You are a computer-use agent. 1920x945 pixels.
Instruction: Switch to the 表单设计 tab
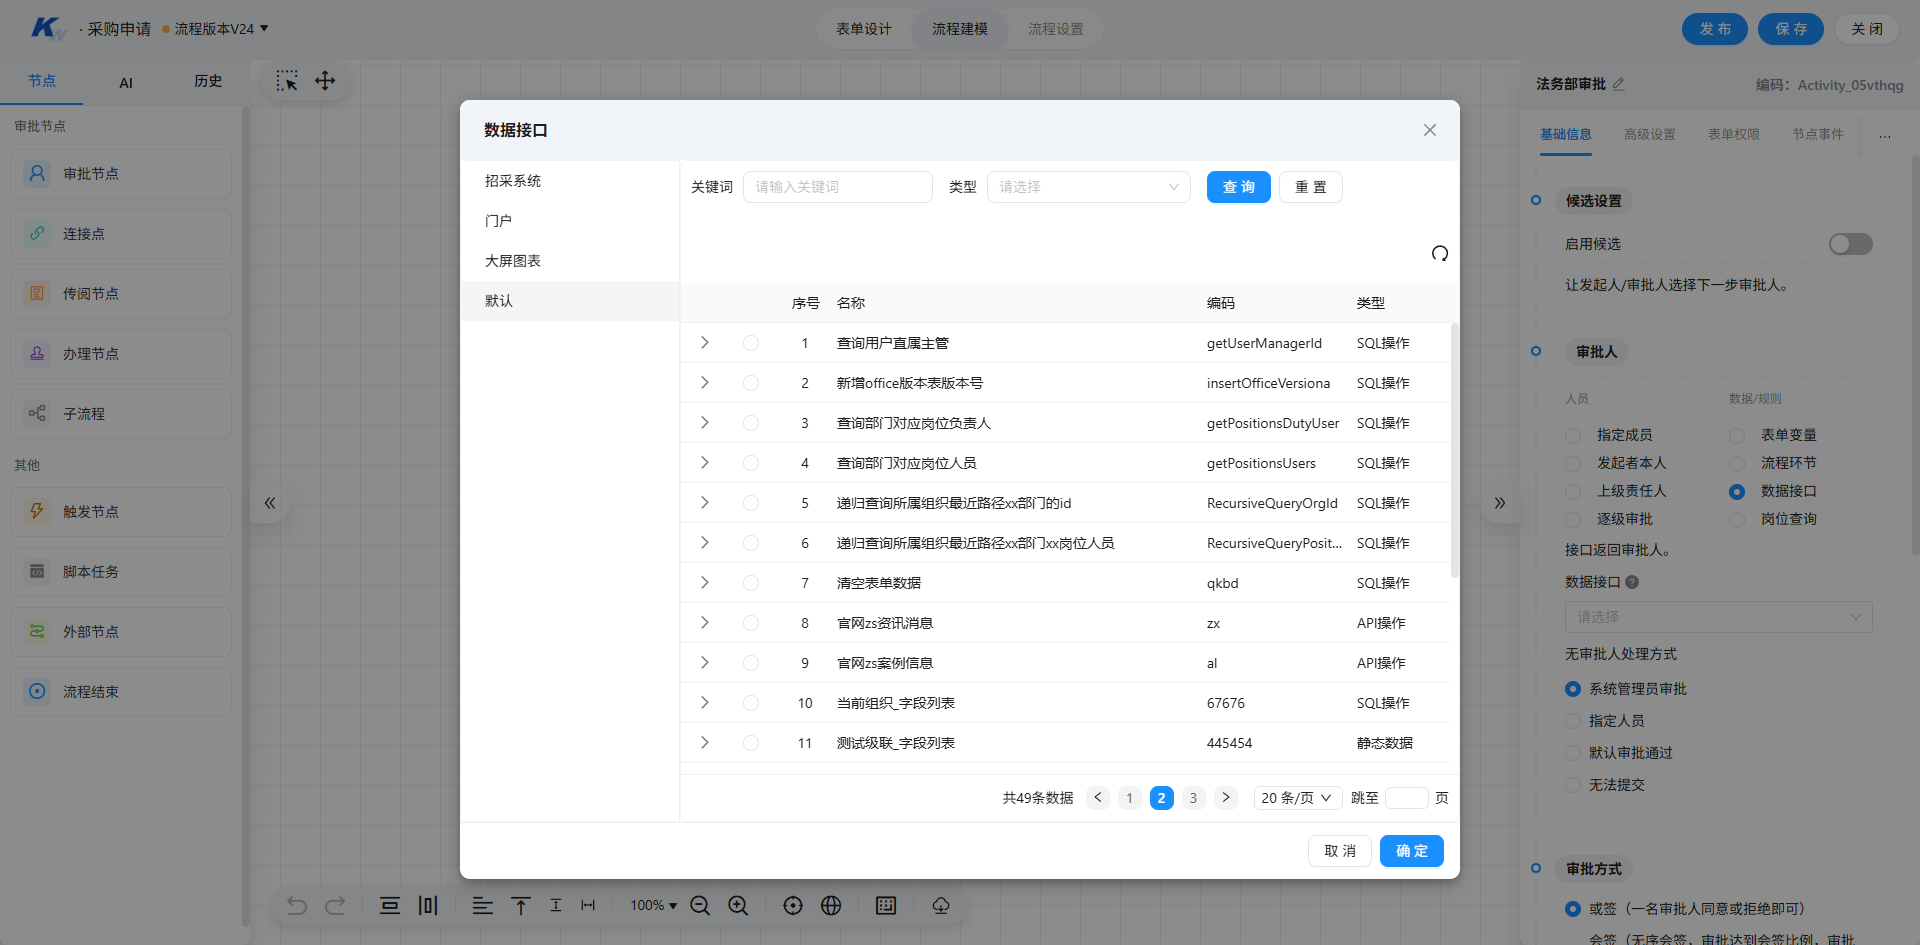tap(864, 29)
